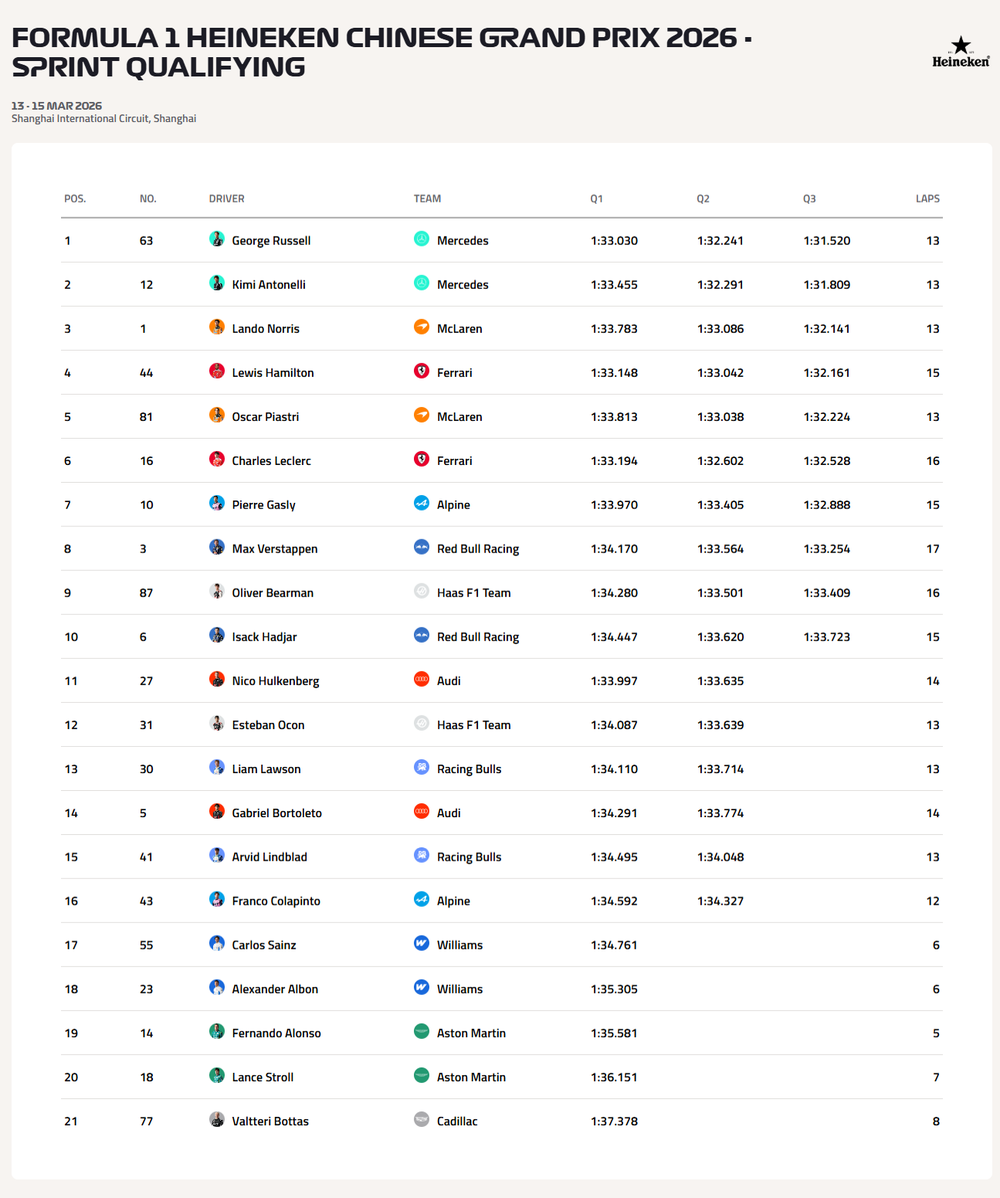The height and width of the screenshot is (1198, 1000).
Task: Click the DRIVER column header
Action: [x=227, y=199]
